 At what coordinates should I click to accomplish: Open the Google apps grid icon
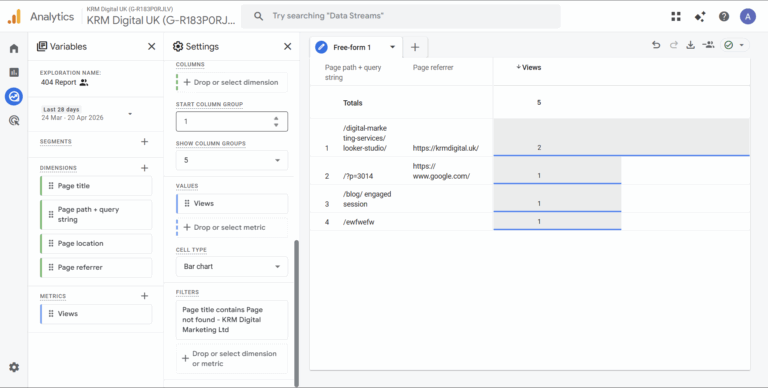click(676, 17)
